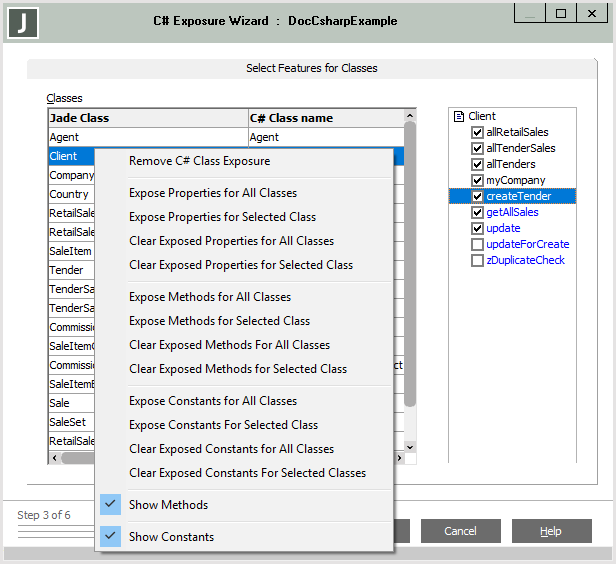This screenshot has height=564, width=616.
Task: Select Expose Constants For Selected Class
Action: [244, 425]
